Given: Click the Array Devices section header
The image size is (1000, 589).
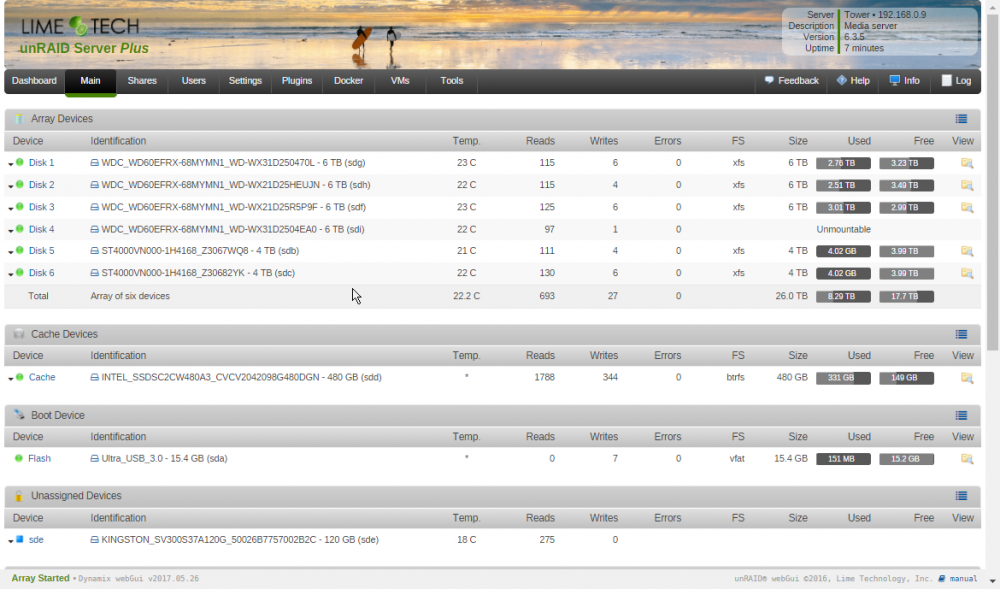Looking at the screenshot, I should click(x=492, y=119).
